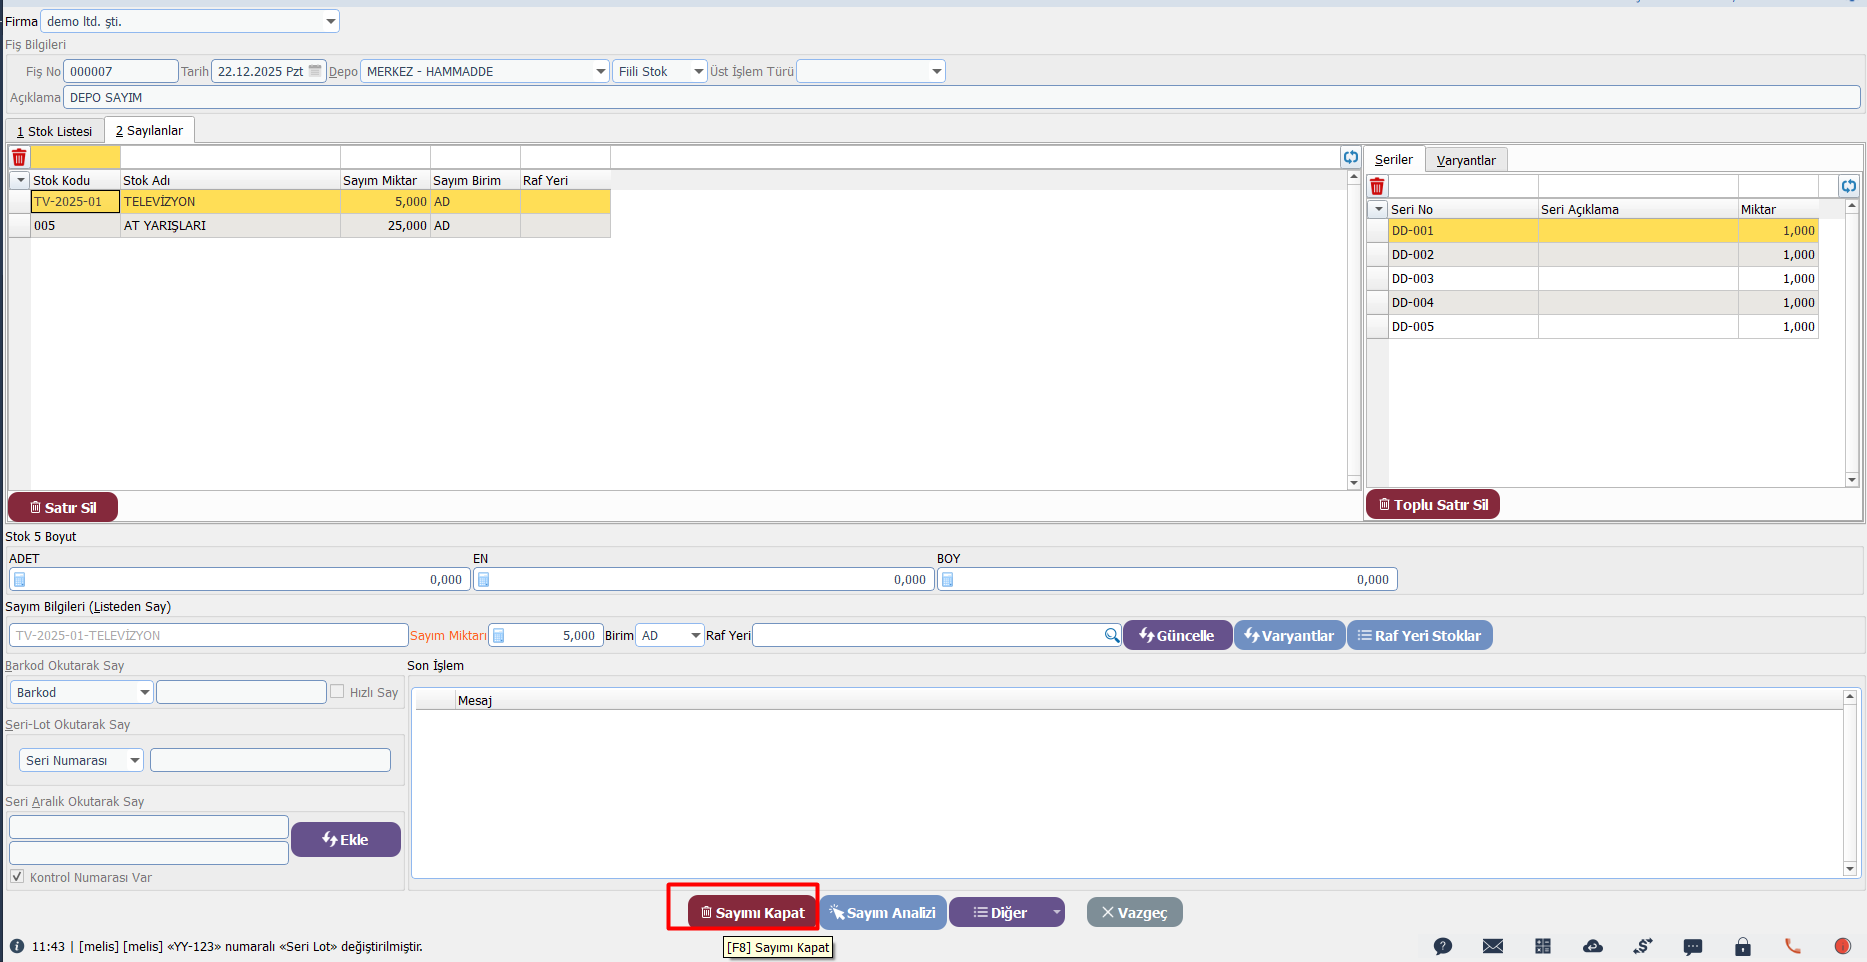Click the currency exchange dollar icon

pyautogui.click(x=1642, y=946)
